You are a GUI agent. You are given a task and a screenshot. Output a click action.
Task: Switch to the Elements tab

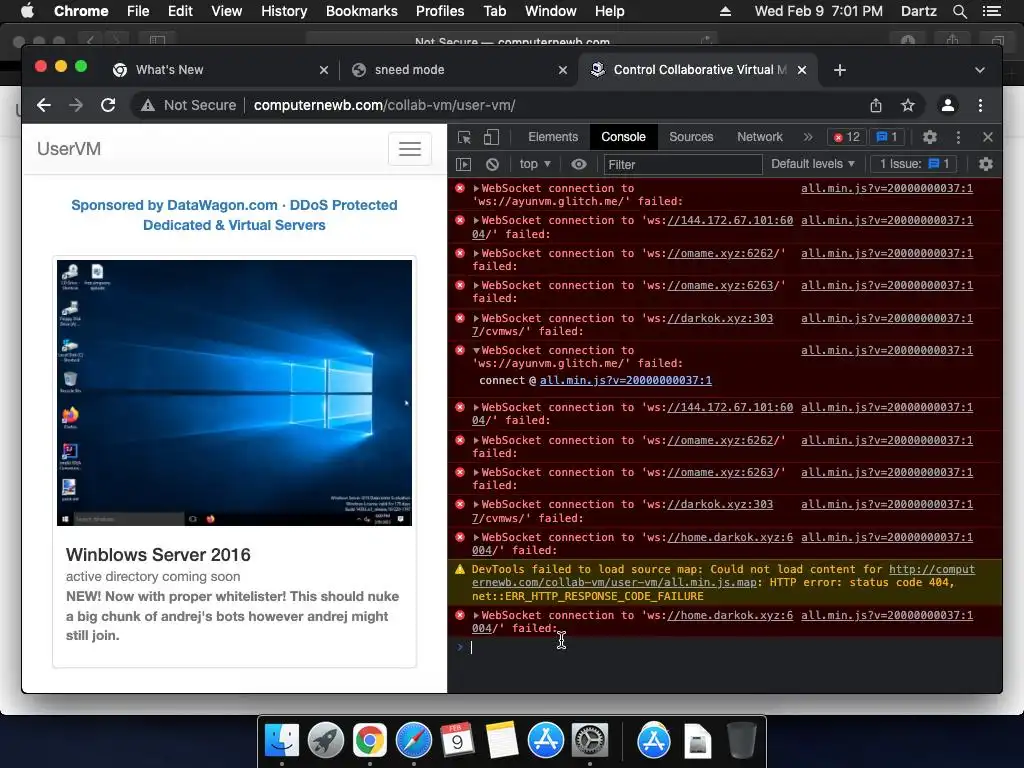pyautogui.click(x=552, y=137)
